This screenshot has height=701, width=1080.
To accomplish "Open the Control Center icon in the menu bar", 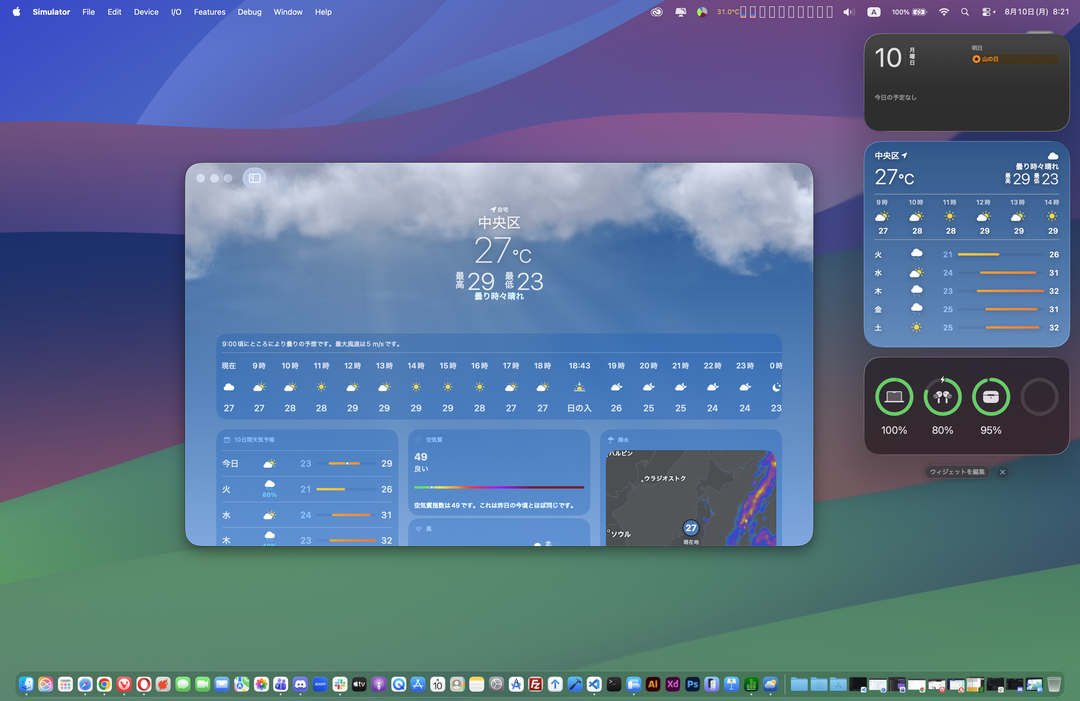I will pos(988,12).
